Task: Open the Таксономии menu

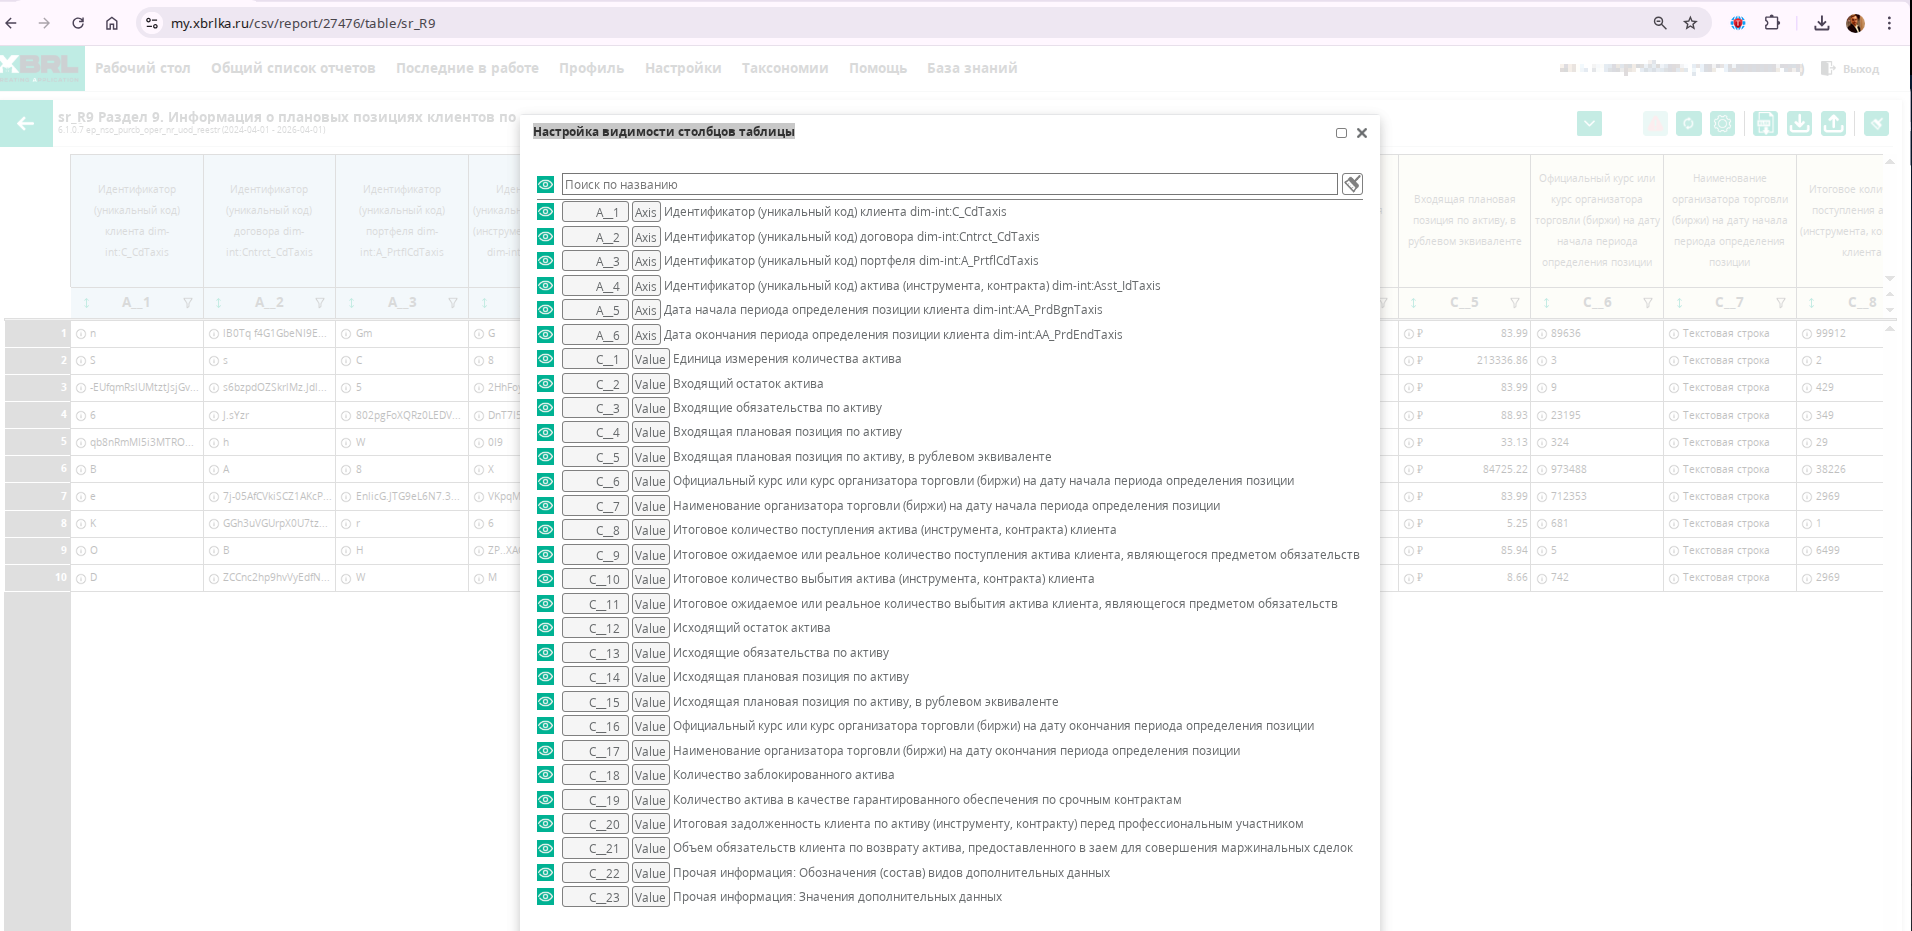Action: [x=784, y=68]
